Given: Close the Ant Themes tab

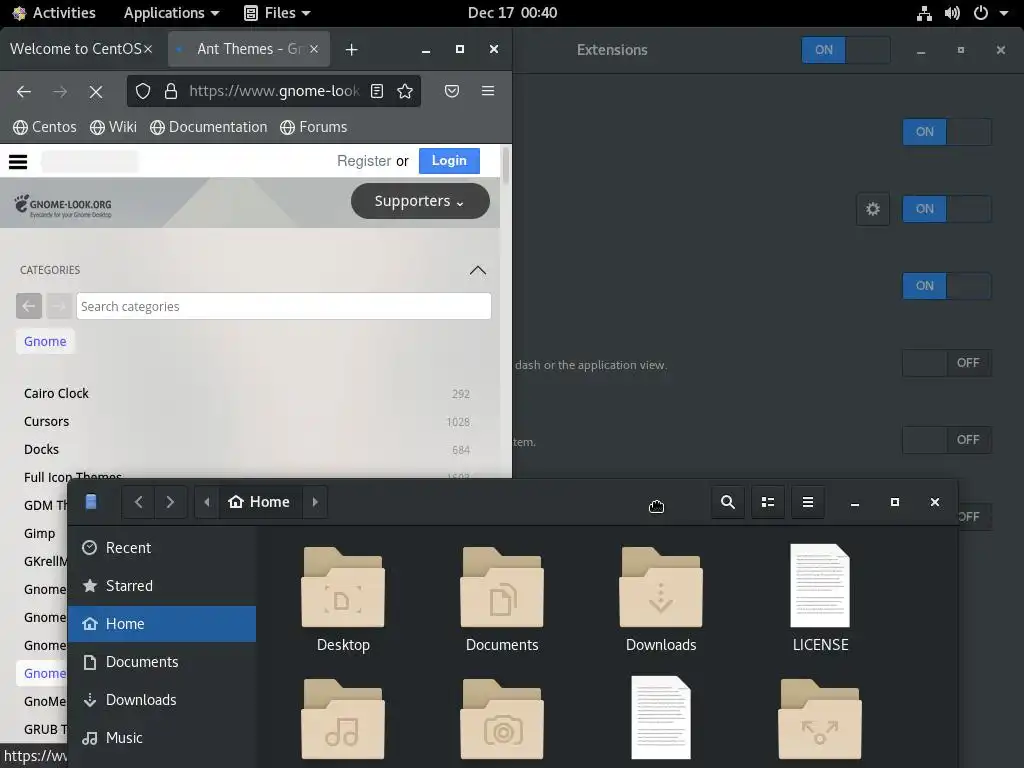Looking at the screenshot, I should click(314, 49).
